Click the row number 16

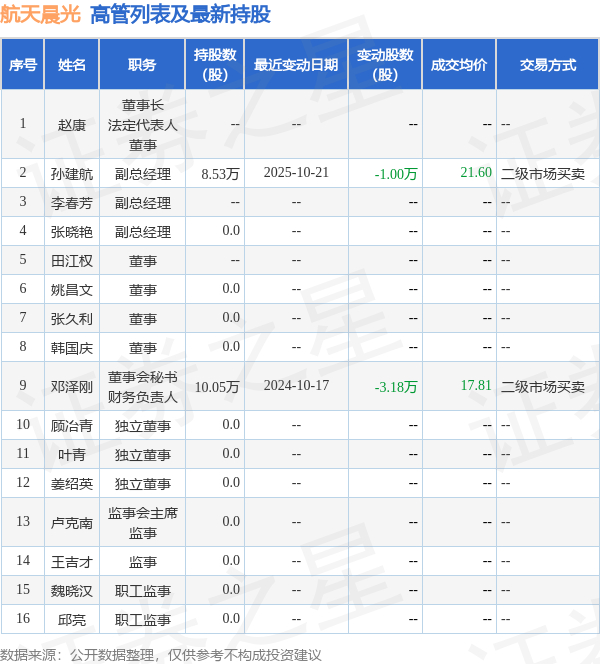23,618
